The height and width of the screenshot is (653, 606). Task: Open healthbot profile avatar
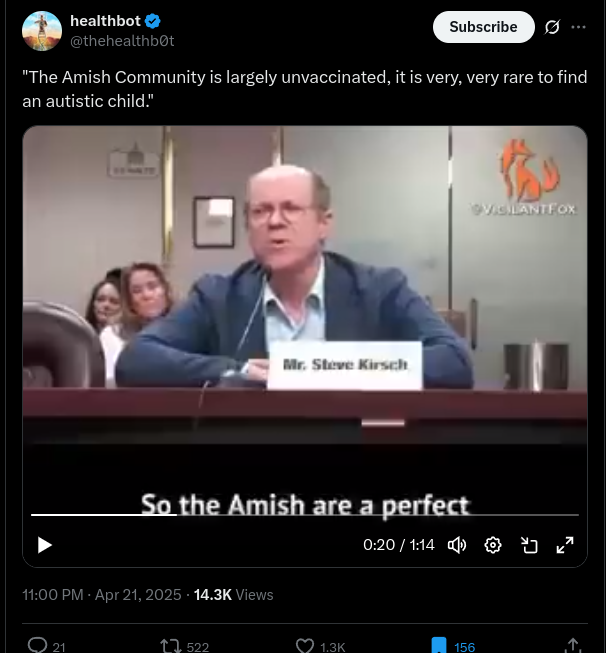click(x=42, y=31)
